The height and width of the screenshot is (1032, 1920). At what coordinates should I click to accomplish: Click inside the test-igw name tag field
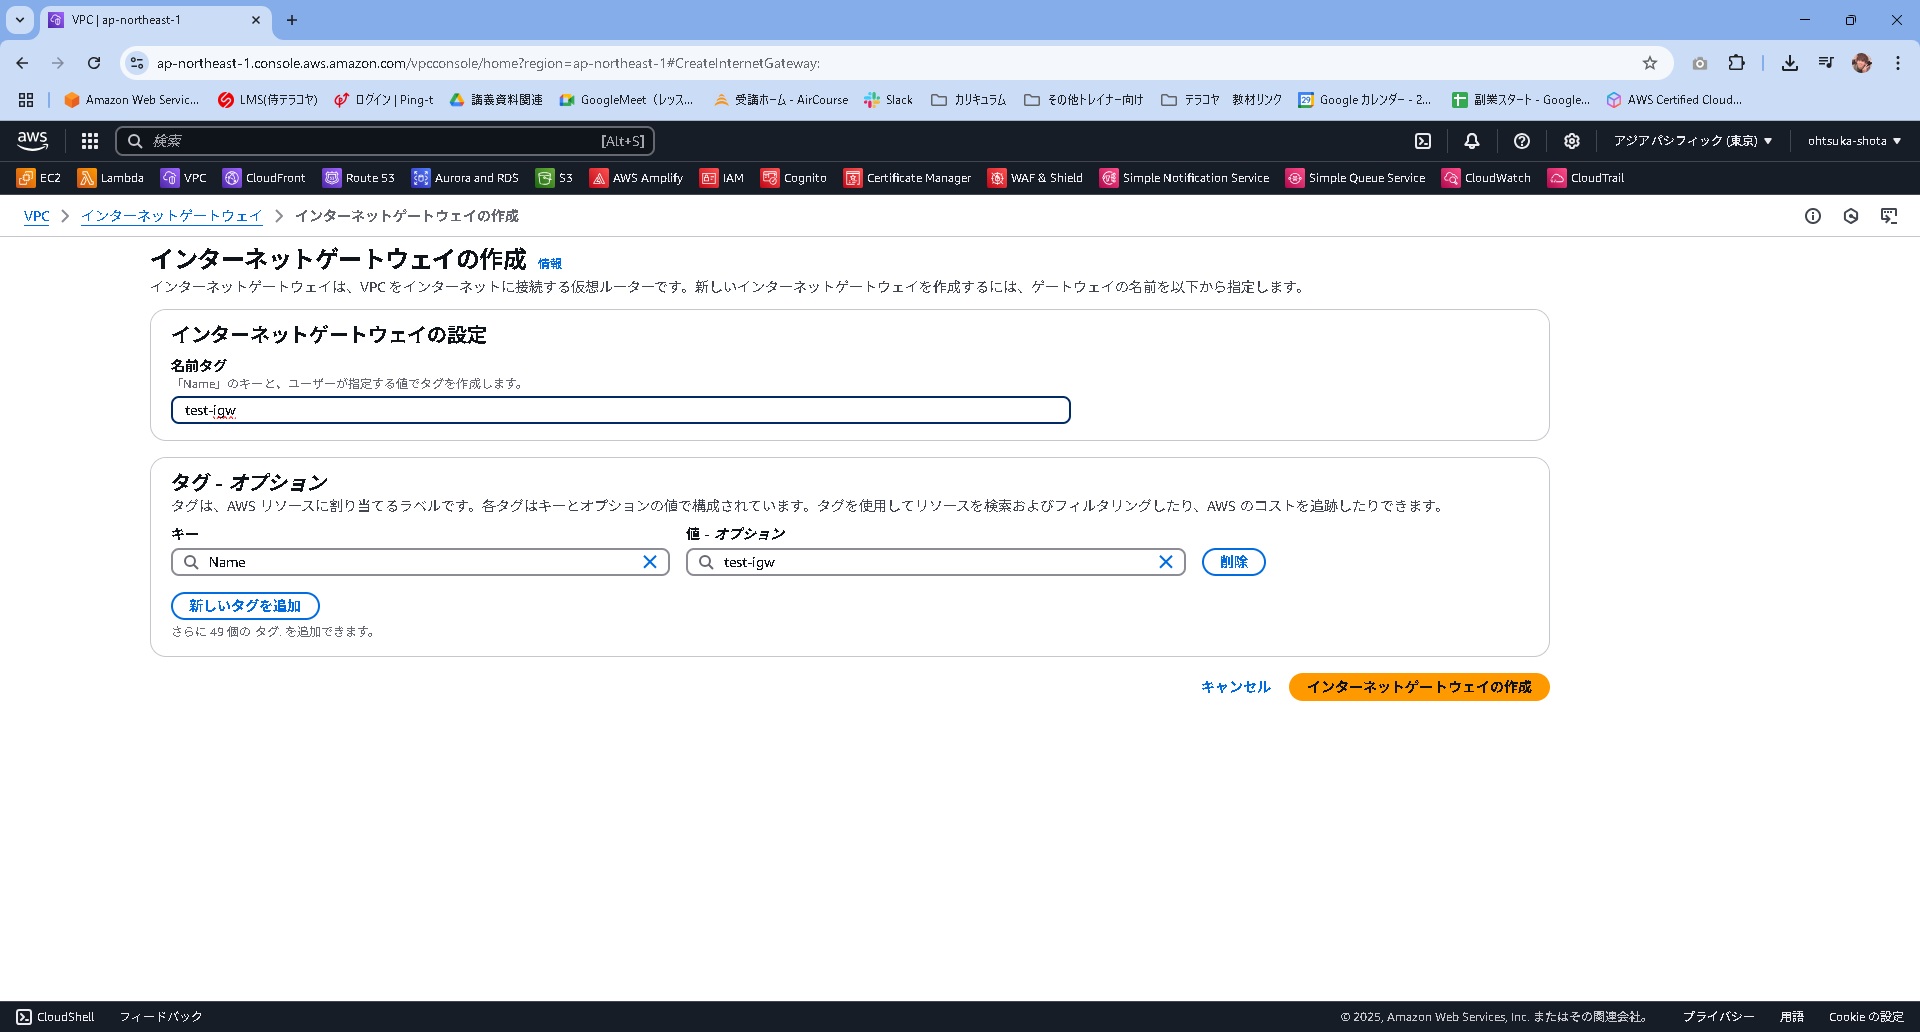[x=620, y=410]
